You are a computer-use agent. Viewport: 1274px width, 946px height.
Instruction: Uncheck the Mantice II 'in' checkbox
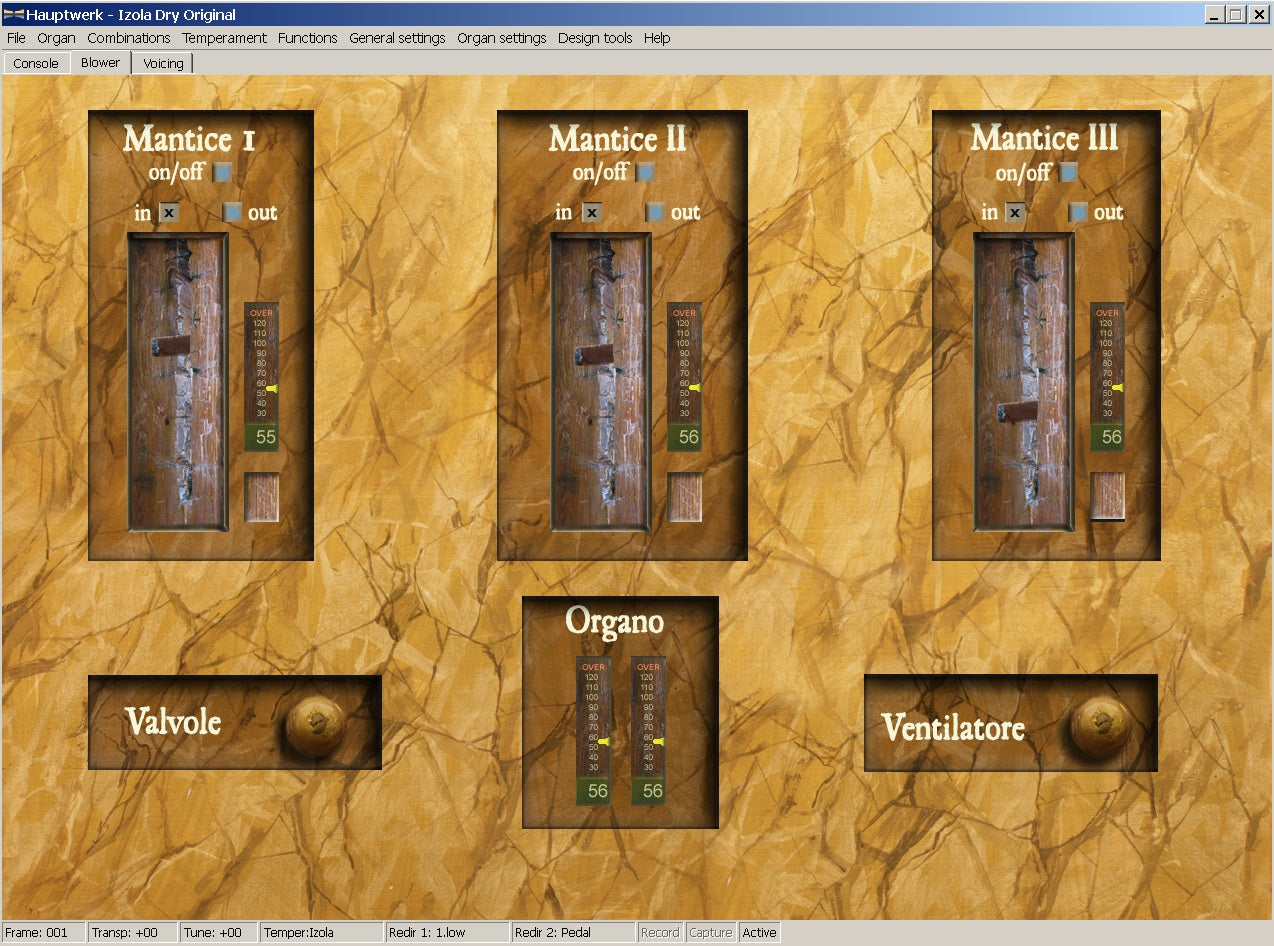point(592,212)
